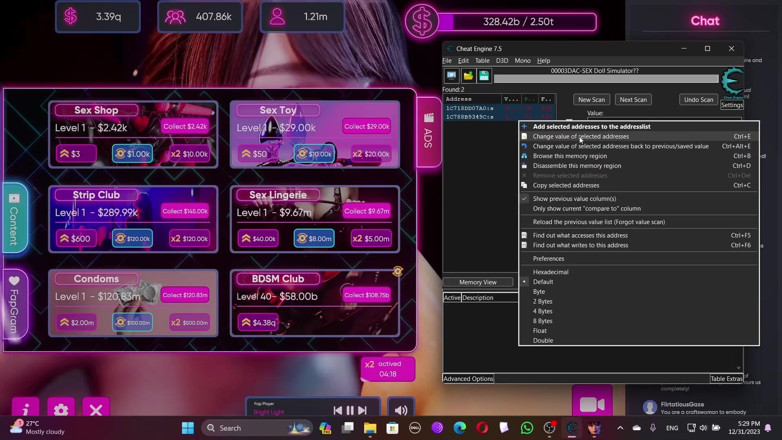
Task: Click the single person icon showing 1.21m
Action: [x=277, y=16]
